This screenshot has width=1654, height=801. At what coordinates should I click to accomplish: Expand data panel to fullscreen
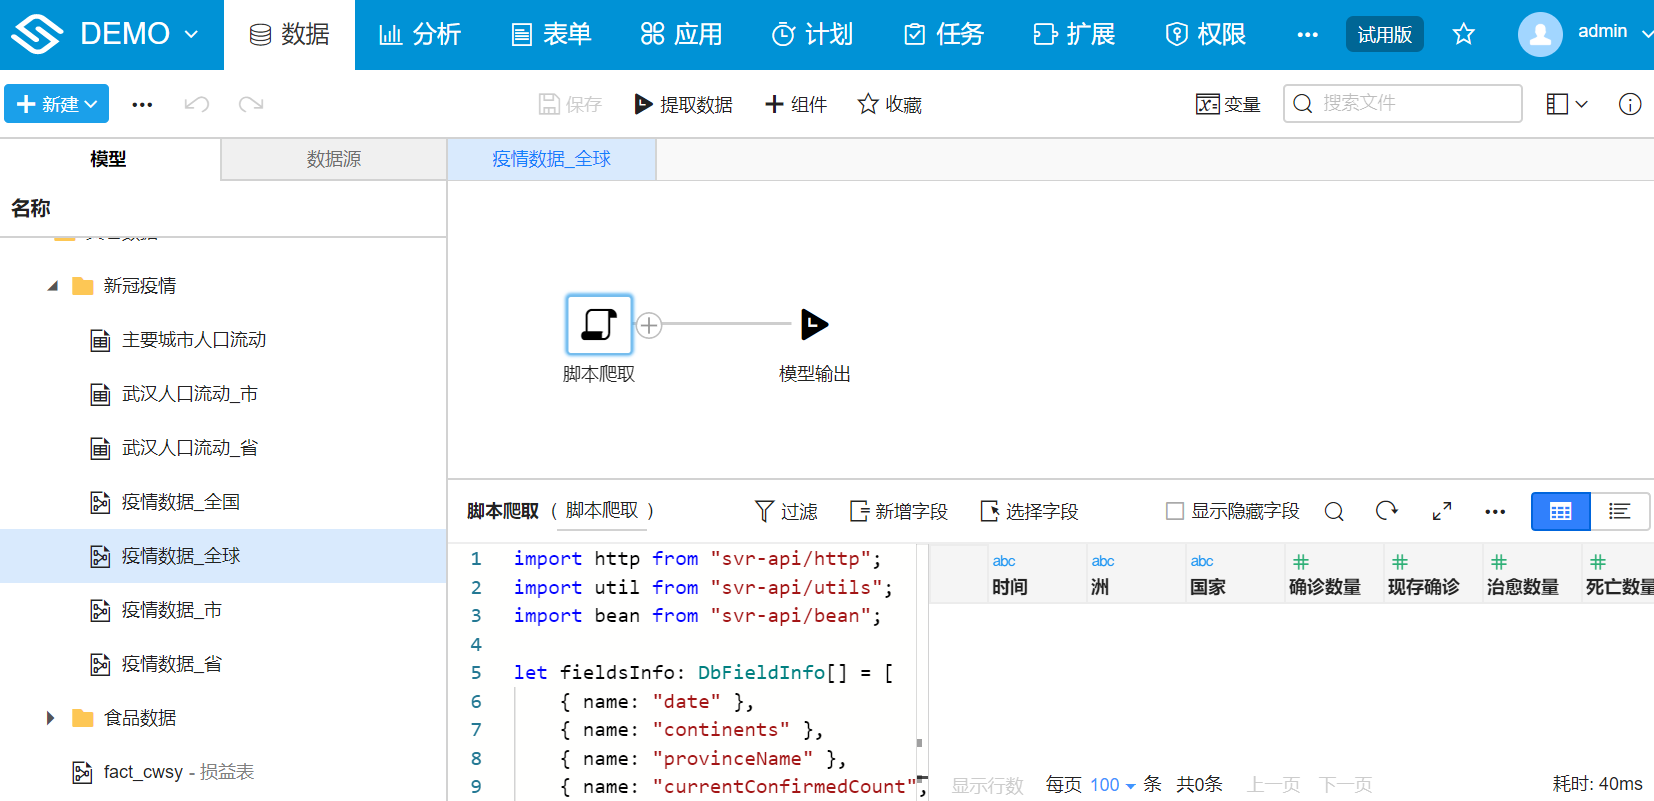[x=1441, y=511]
